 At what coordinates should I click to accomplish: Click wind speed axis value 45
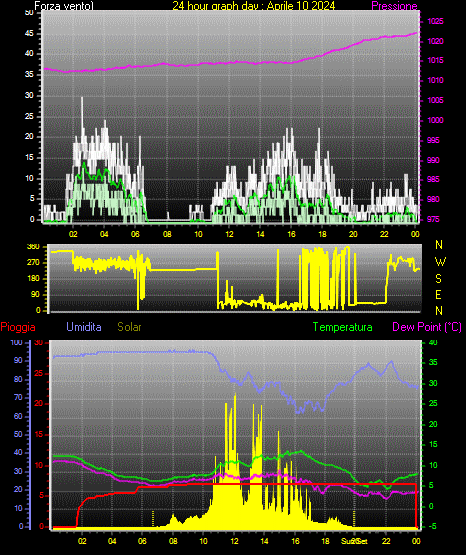(29, 34)
